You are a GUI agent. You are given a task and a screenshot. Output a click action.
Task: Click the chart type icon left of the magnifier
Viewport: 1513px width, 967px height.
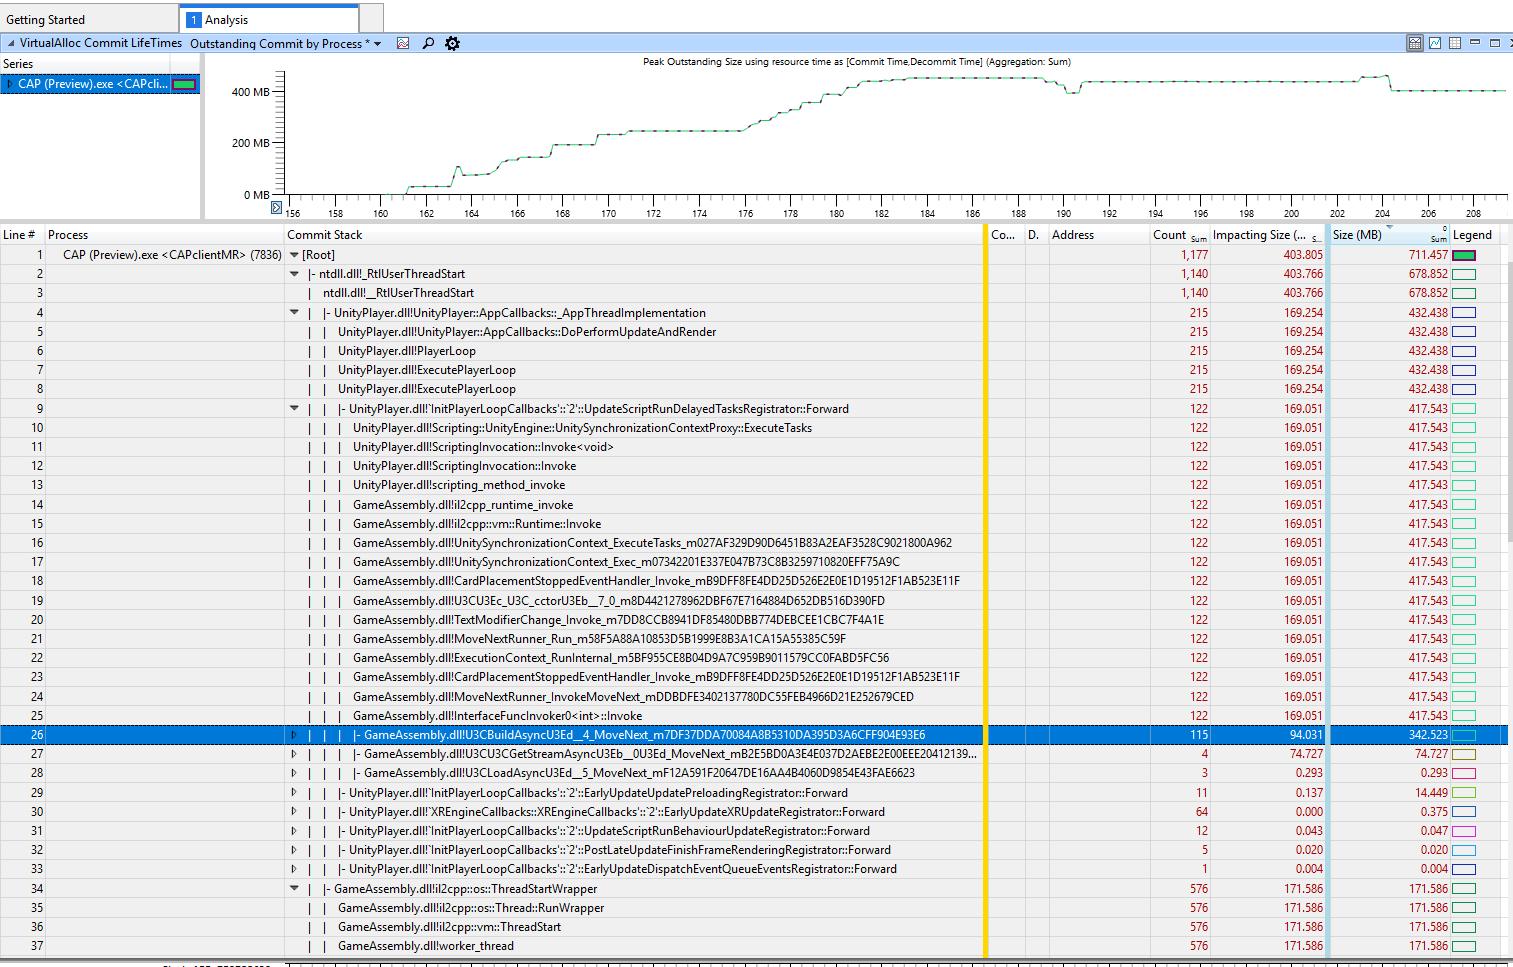(402, 43)
